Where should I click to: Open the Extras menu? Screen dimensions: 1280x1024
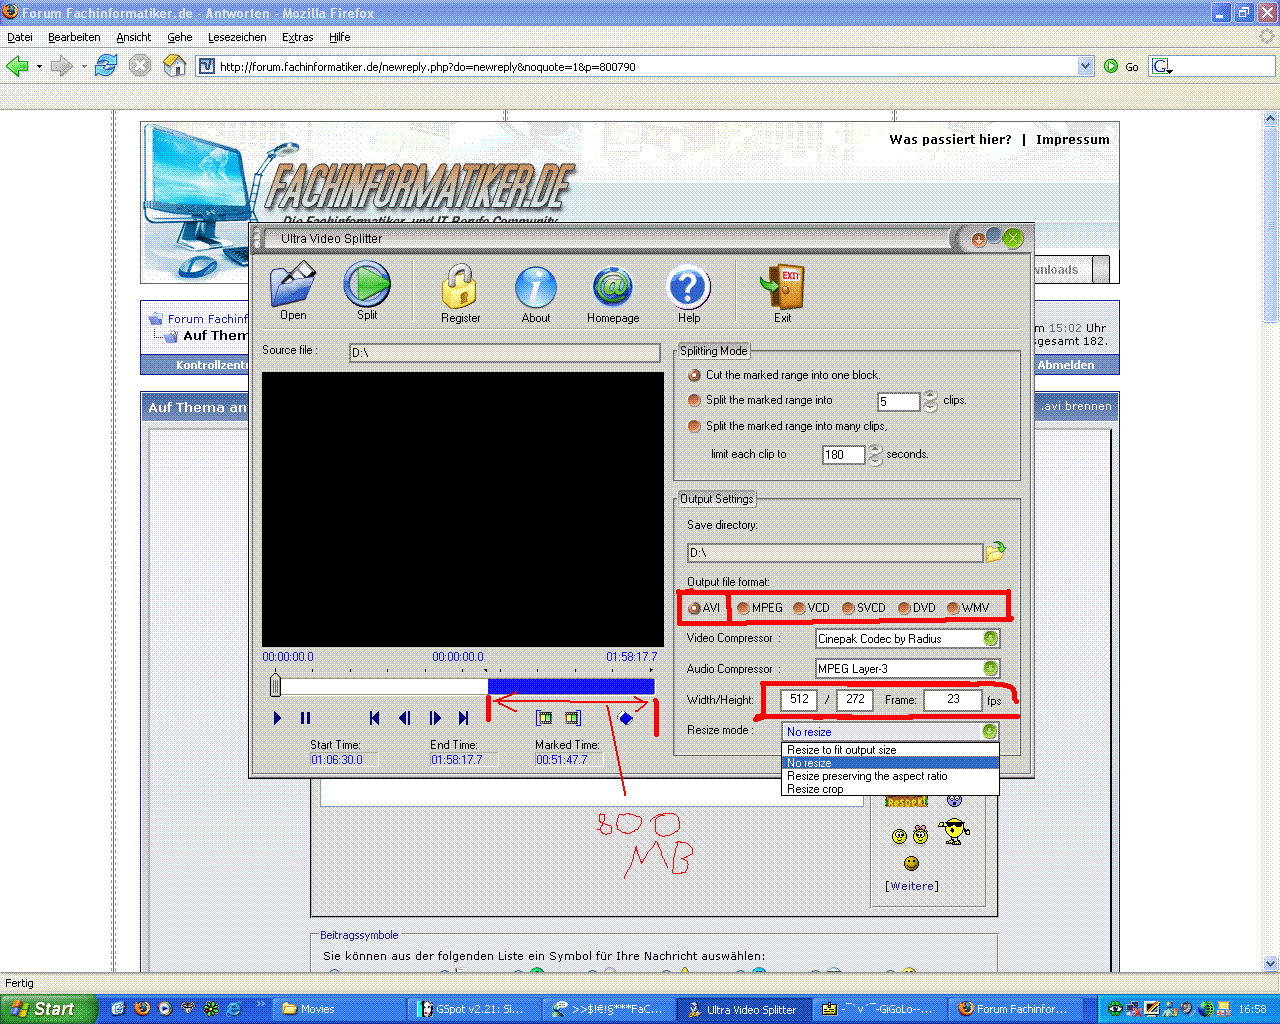(297, 37)
